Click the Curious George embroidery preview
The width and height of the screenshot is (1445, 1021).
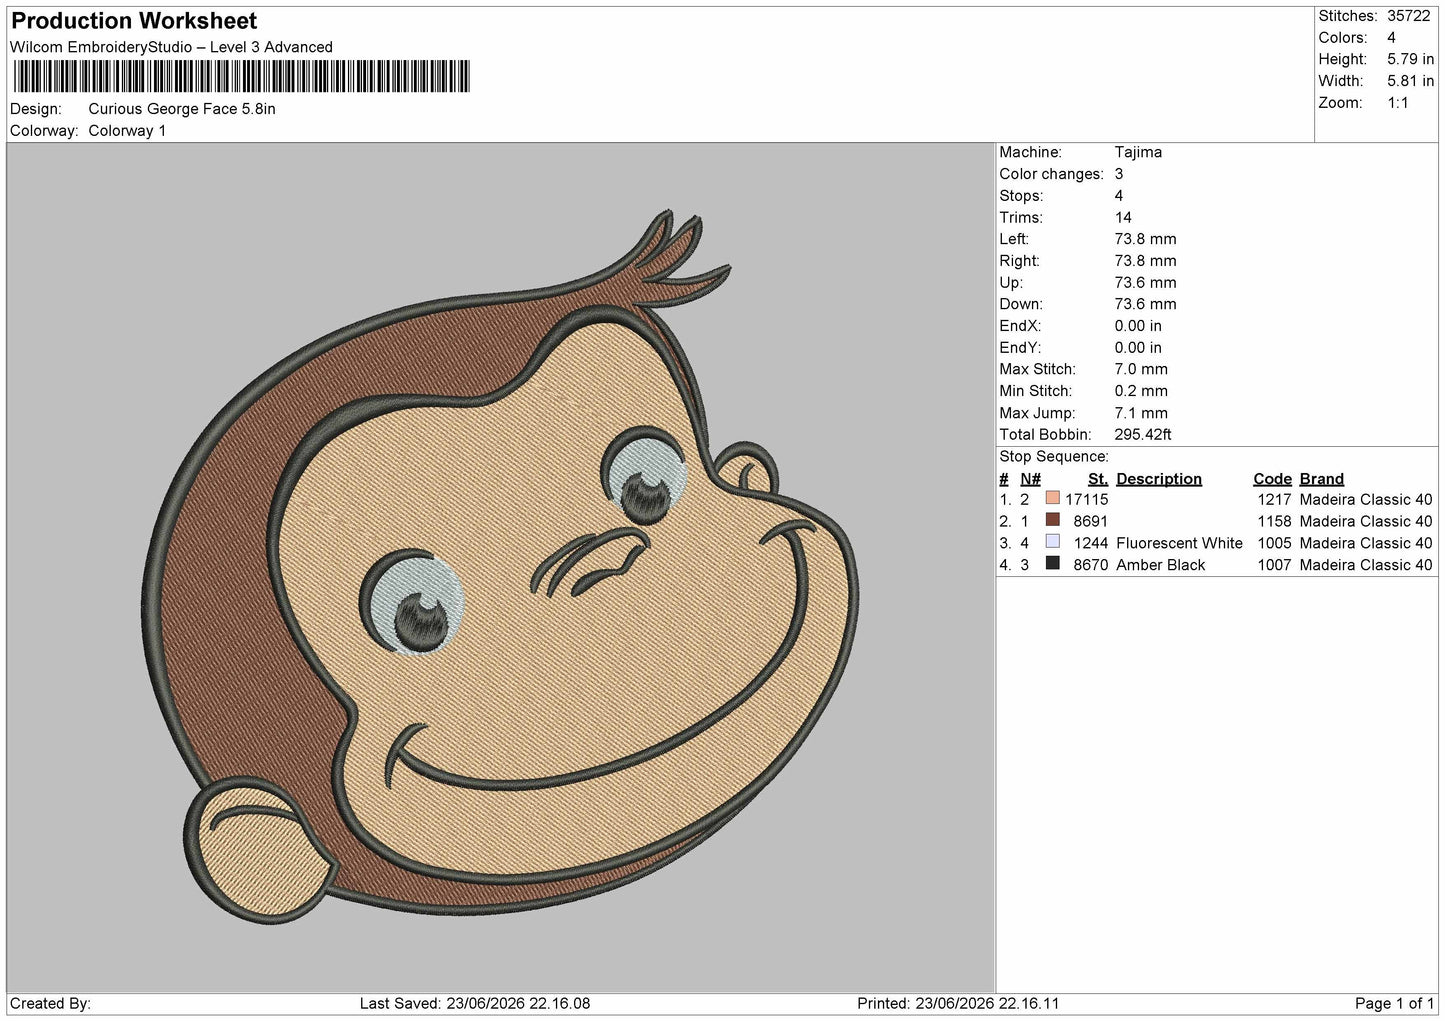500,565
